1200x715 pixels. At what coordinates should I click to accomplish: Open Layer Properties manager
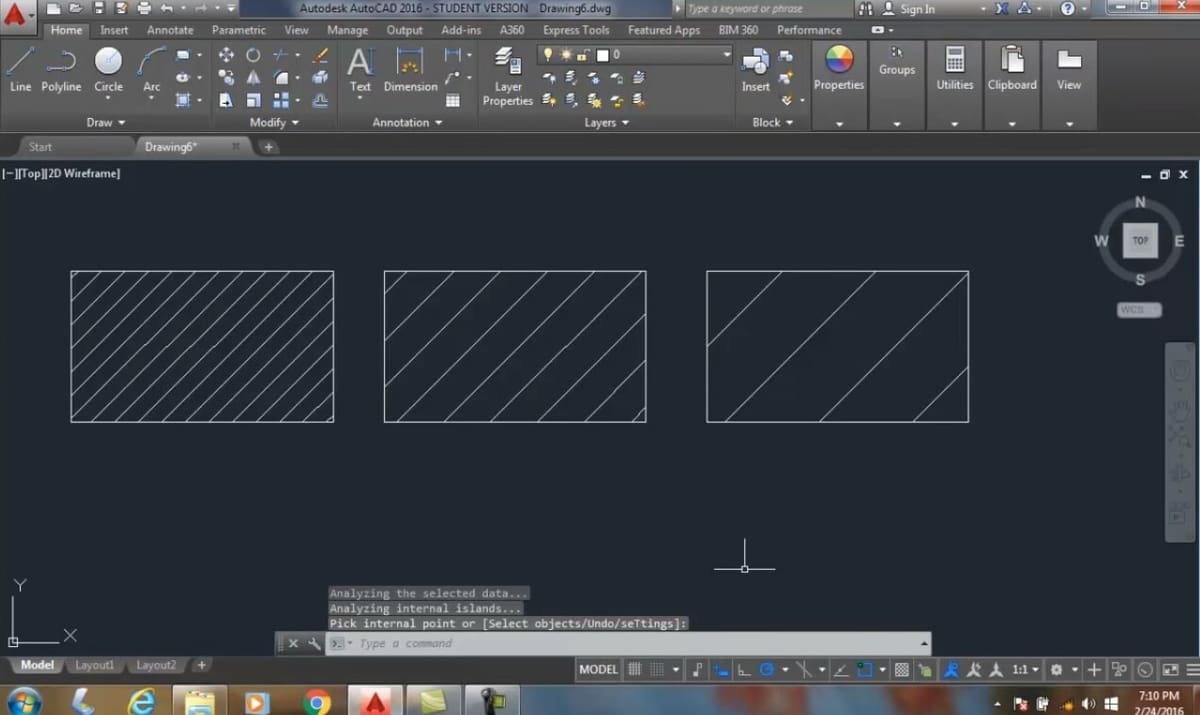[508, 77]
